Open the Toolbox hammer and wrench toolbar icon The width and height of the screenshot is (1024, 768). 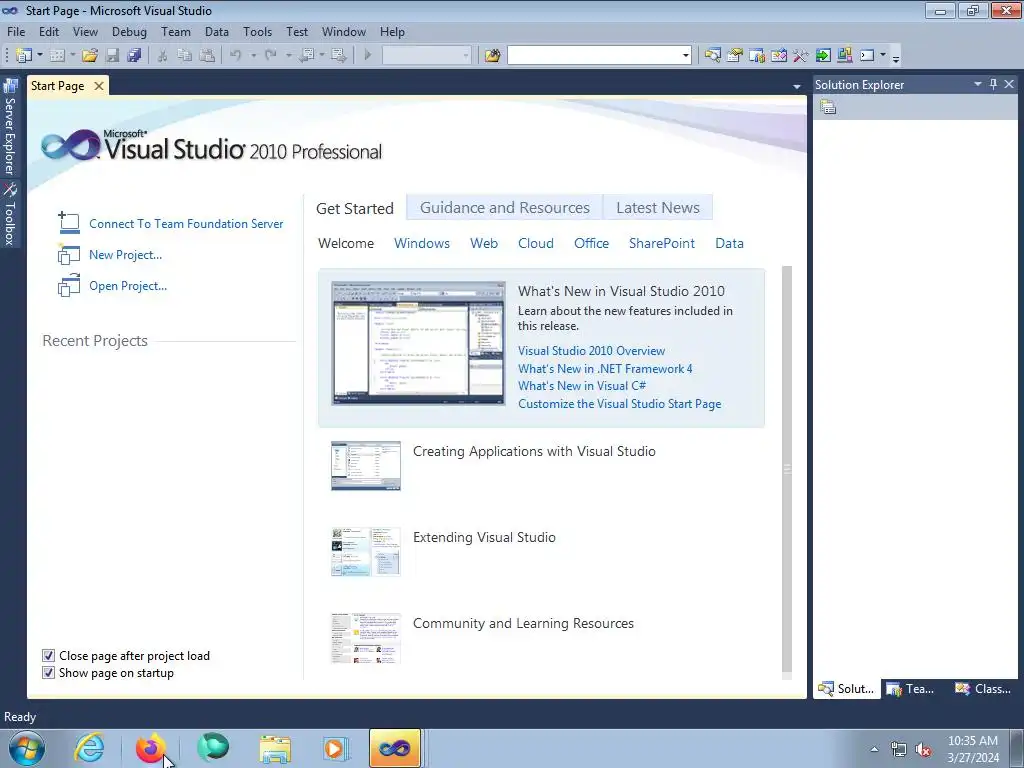[801, 56]
